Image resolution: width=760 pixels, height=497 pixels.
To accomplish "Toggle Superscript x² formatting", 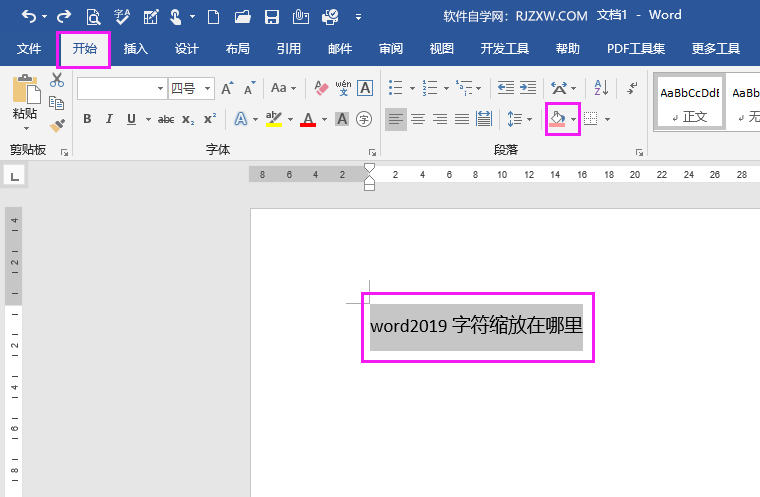I will point(210,119).
